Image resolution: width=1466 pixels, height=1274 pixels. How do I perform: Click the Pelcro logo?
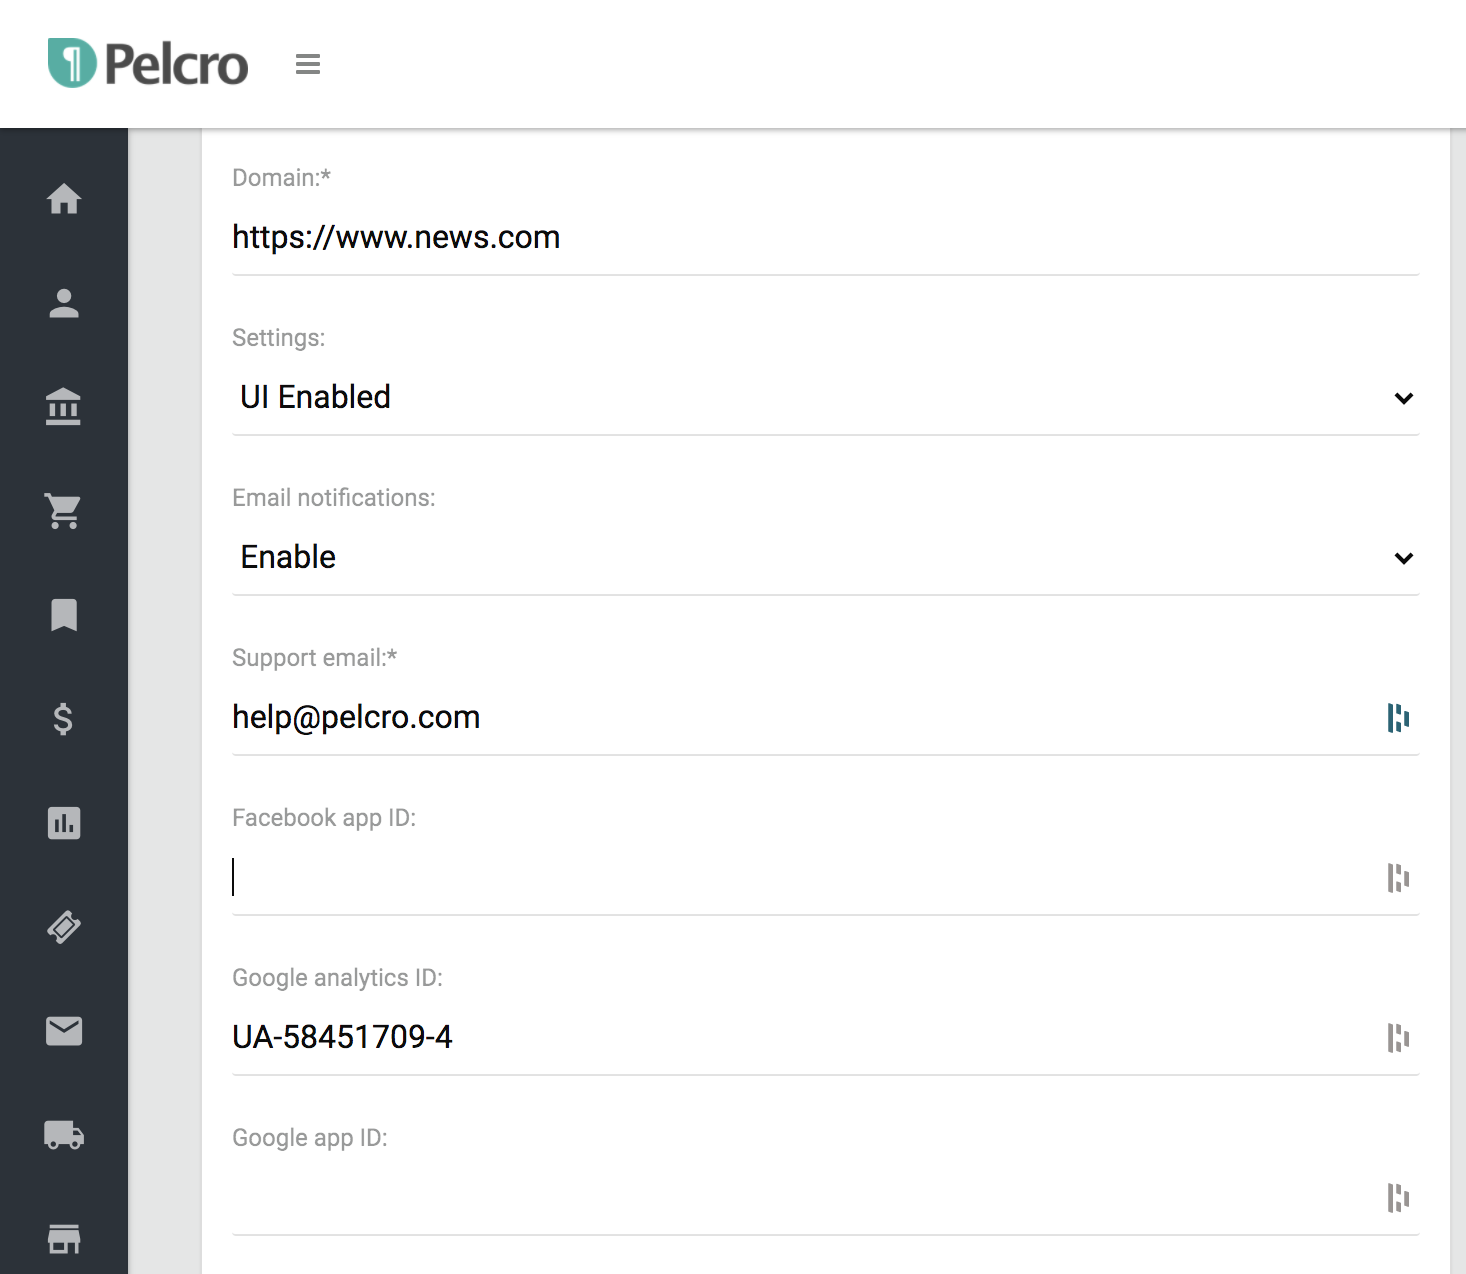tap(148, 63)
